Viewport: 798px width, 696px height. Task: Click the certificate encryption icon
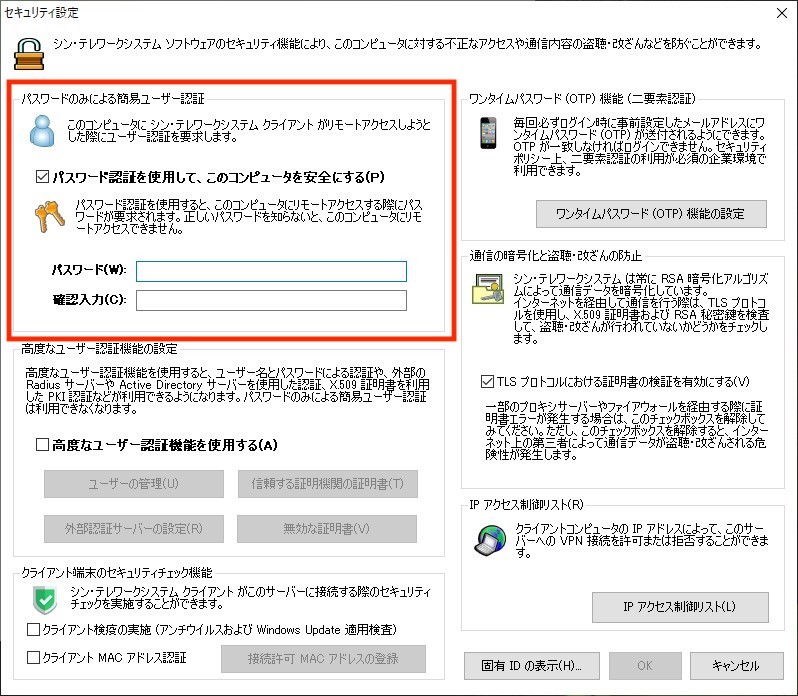488,288
